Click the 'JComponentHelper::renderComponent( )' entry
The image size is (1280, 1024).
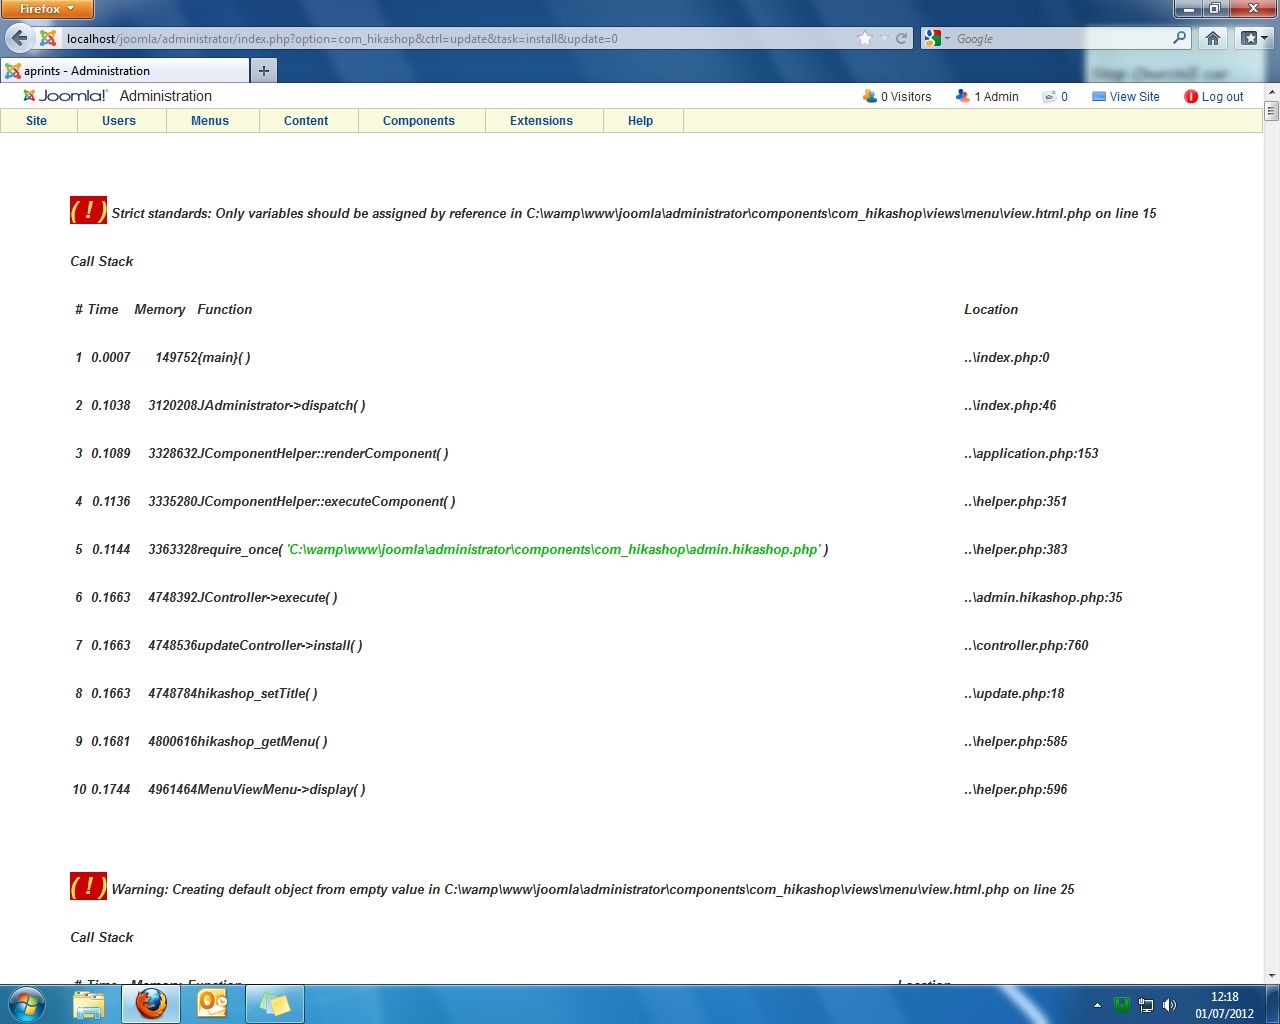point(324,454)
